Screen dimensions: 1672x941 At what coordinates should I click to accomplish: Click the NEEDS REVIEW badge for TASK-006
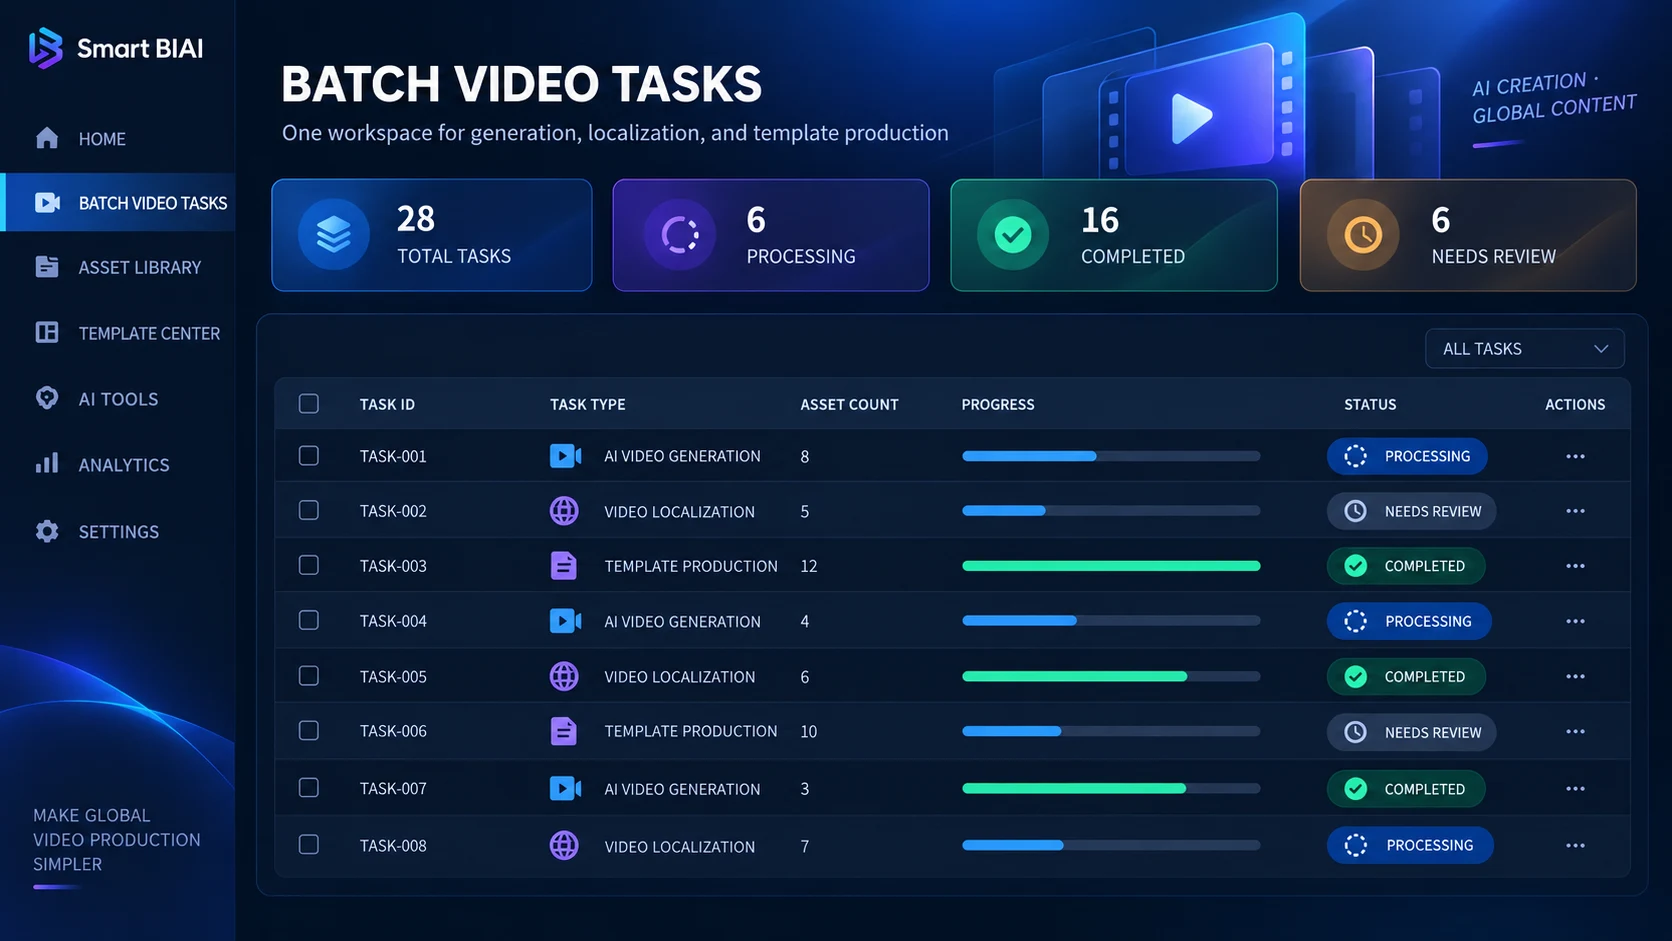(1412, 732)
